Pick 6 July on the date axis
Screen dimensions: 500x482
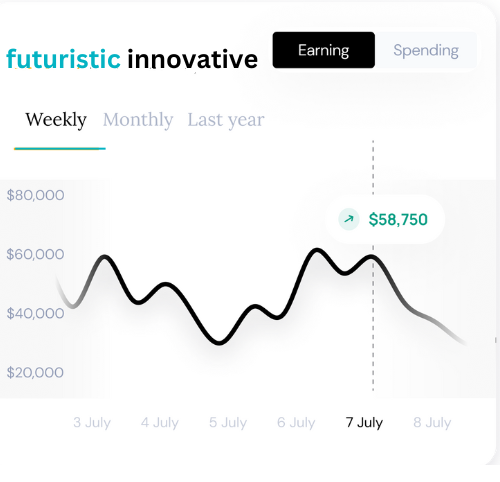pyautogui.click(x=296, y=422)
